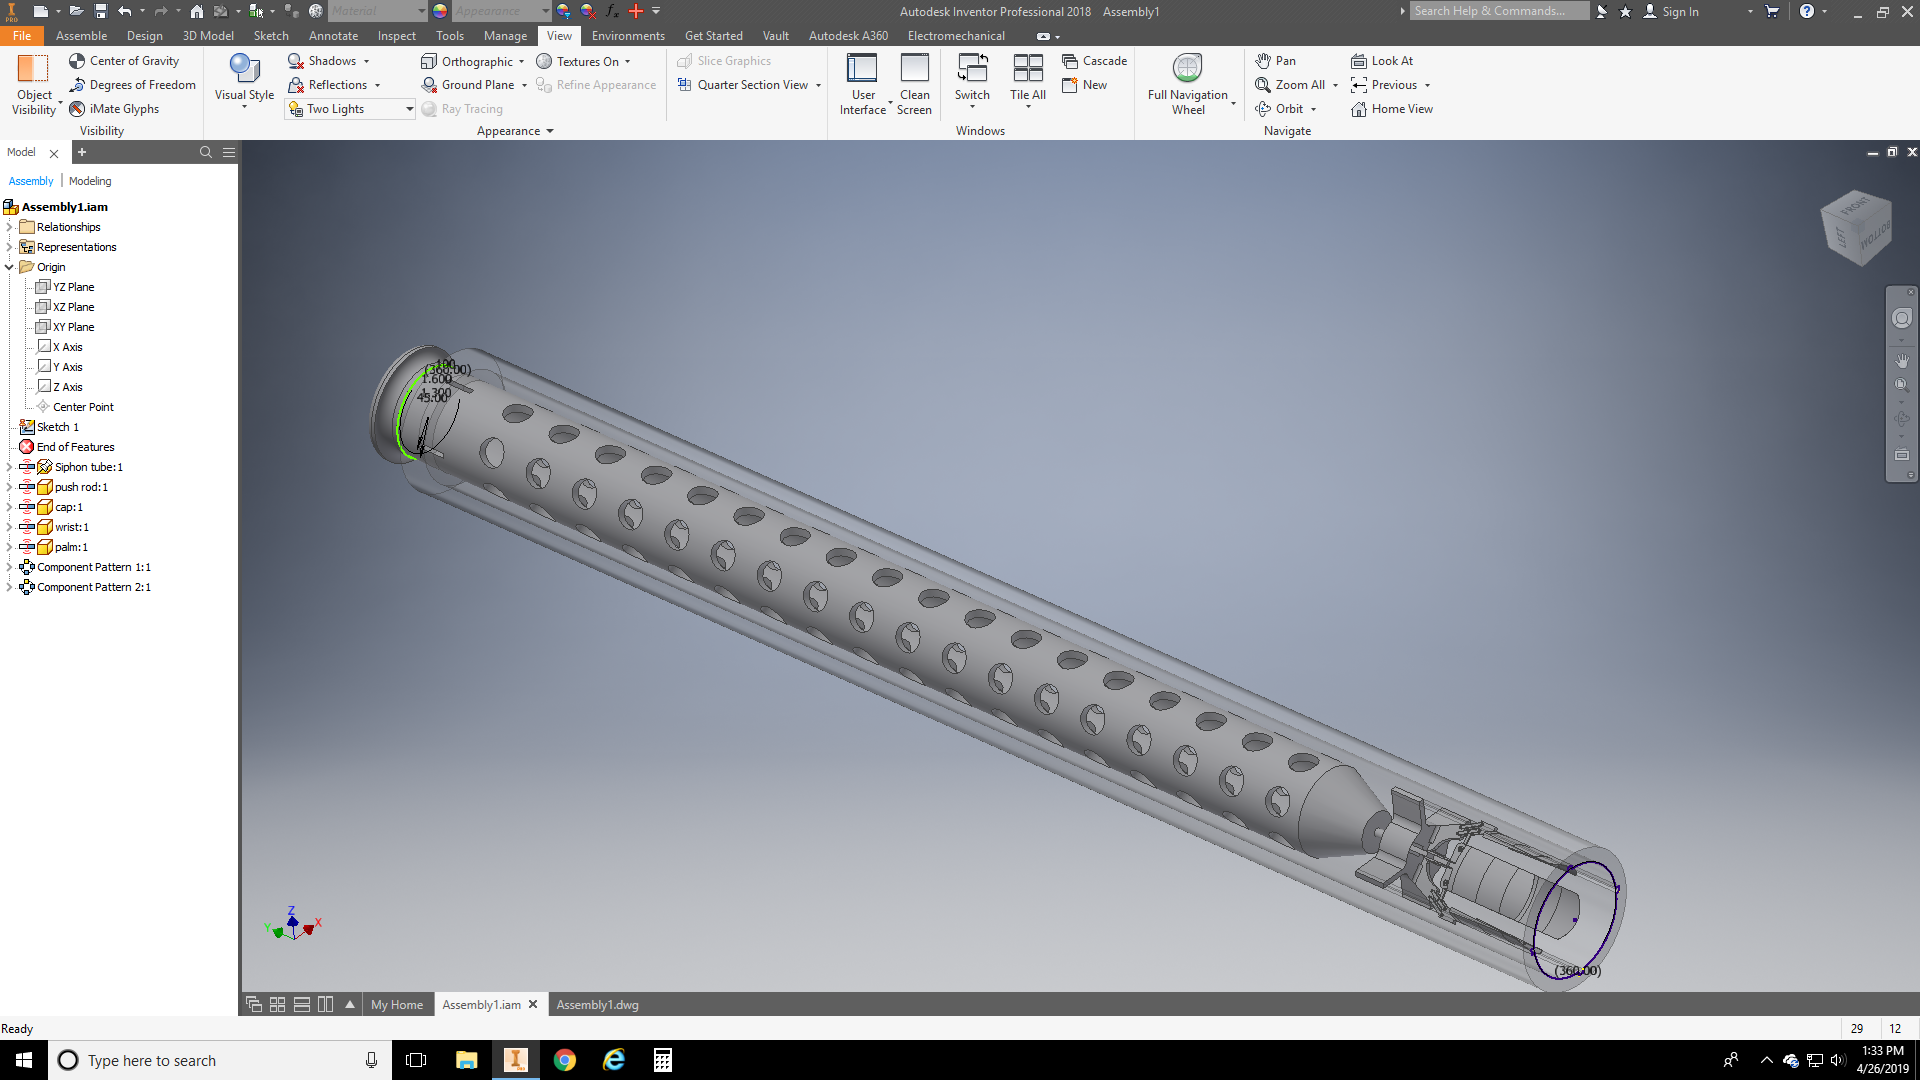
Task: Click the Center of Gravity icon
Action: point(77,61)
